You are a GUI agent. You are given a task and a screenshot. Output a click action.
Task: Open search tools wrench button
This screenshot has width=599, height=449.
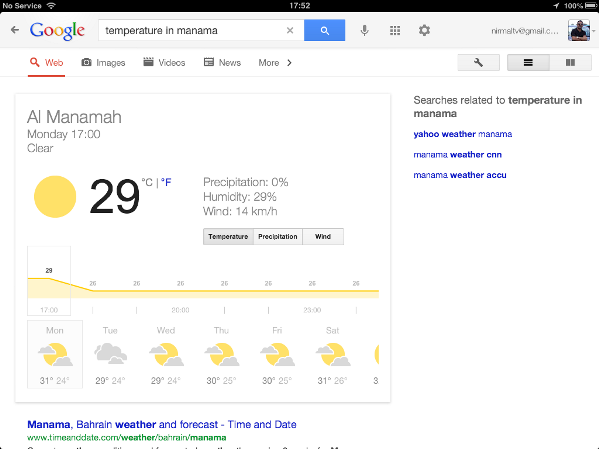click(478, 62)
